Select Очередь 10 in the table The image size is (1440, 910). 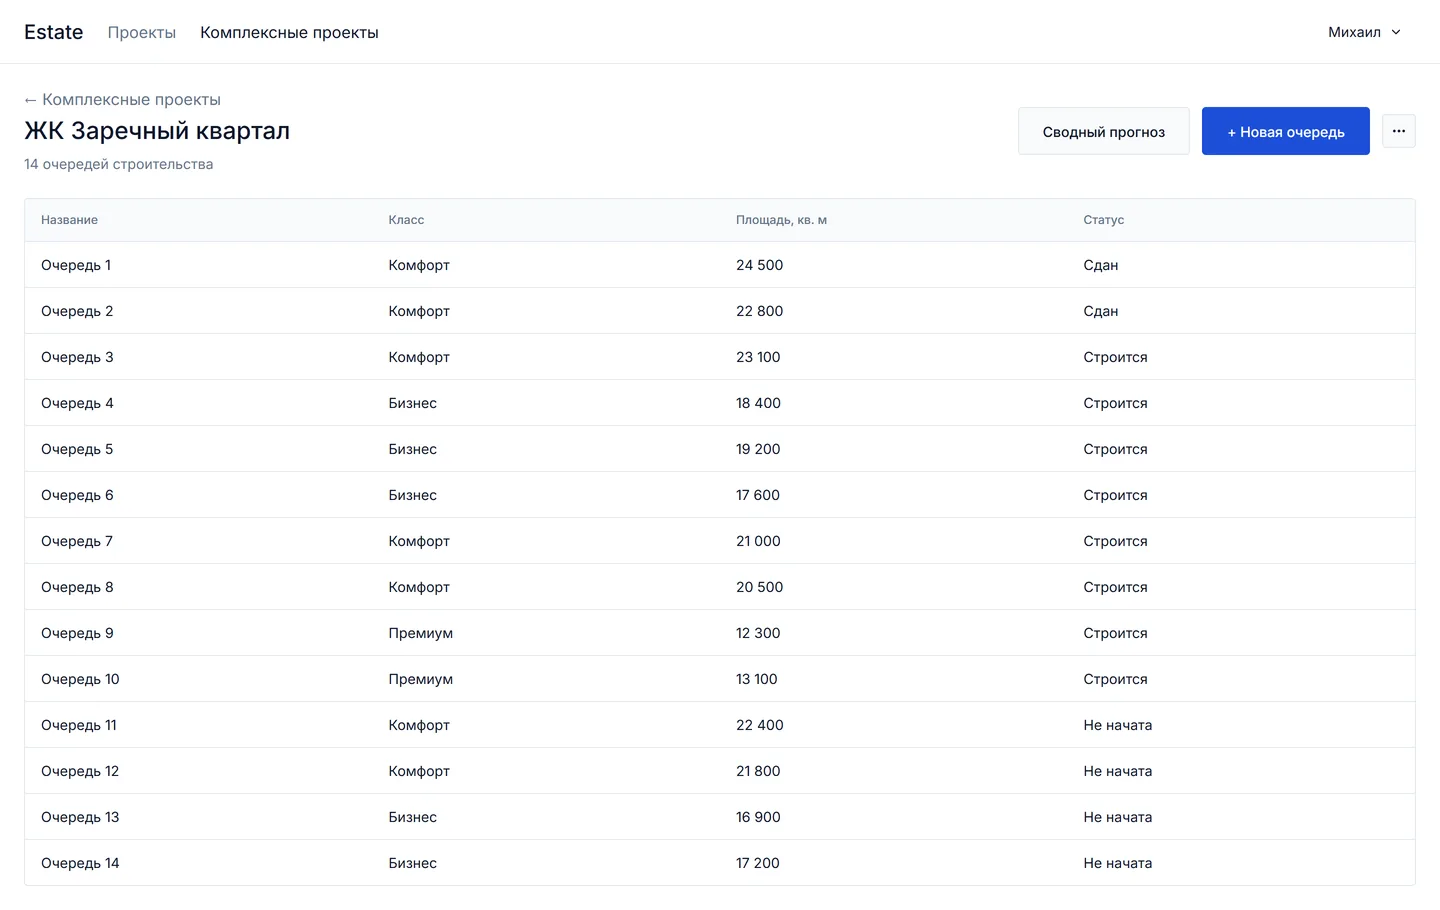click(x=720, y=679)
